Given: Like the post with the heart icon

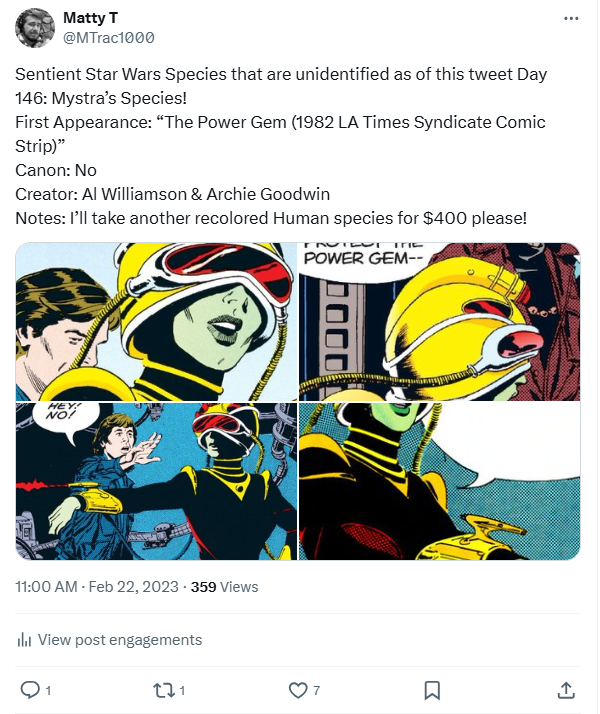Looking at the screenshot, I should pyautogui.click(x=297, y=690).
